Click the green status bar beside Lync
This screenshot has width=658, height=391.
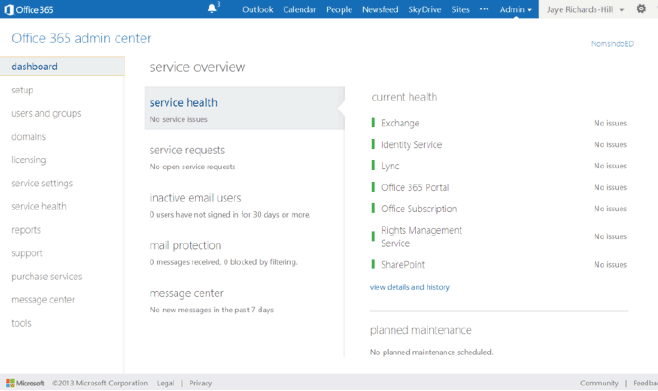click(373, 165)
